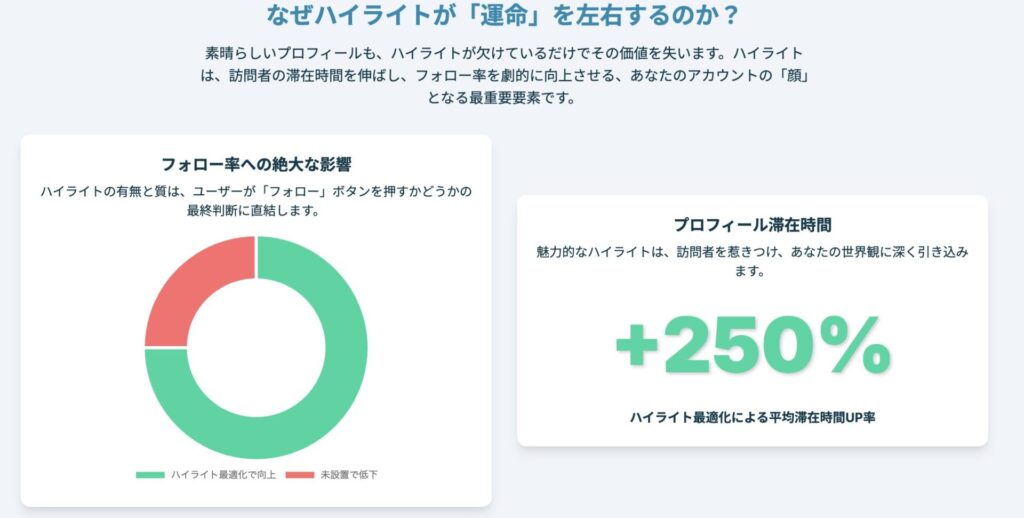
Task: Click the white center of the donut chart
Action: coord(256,348)
